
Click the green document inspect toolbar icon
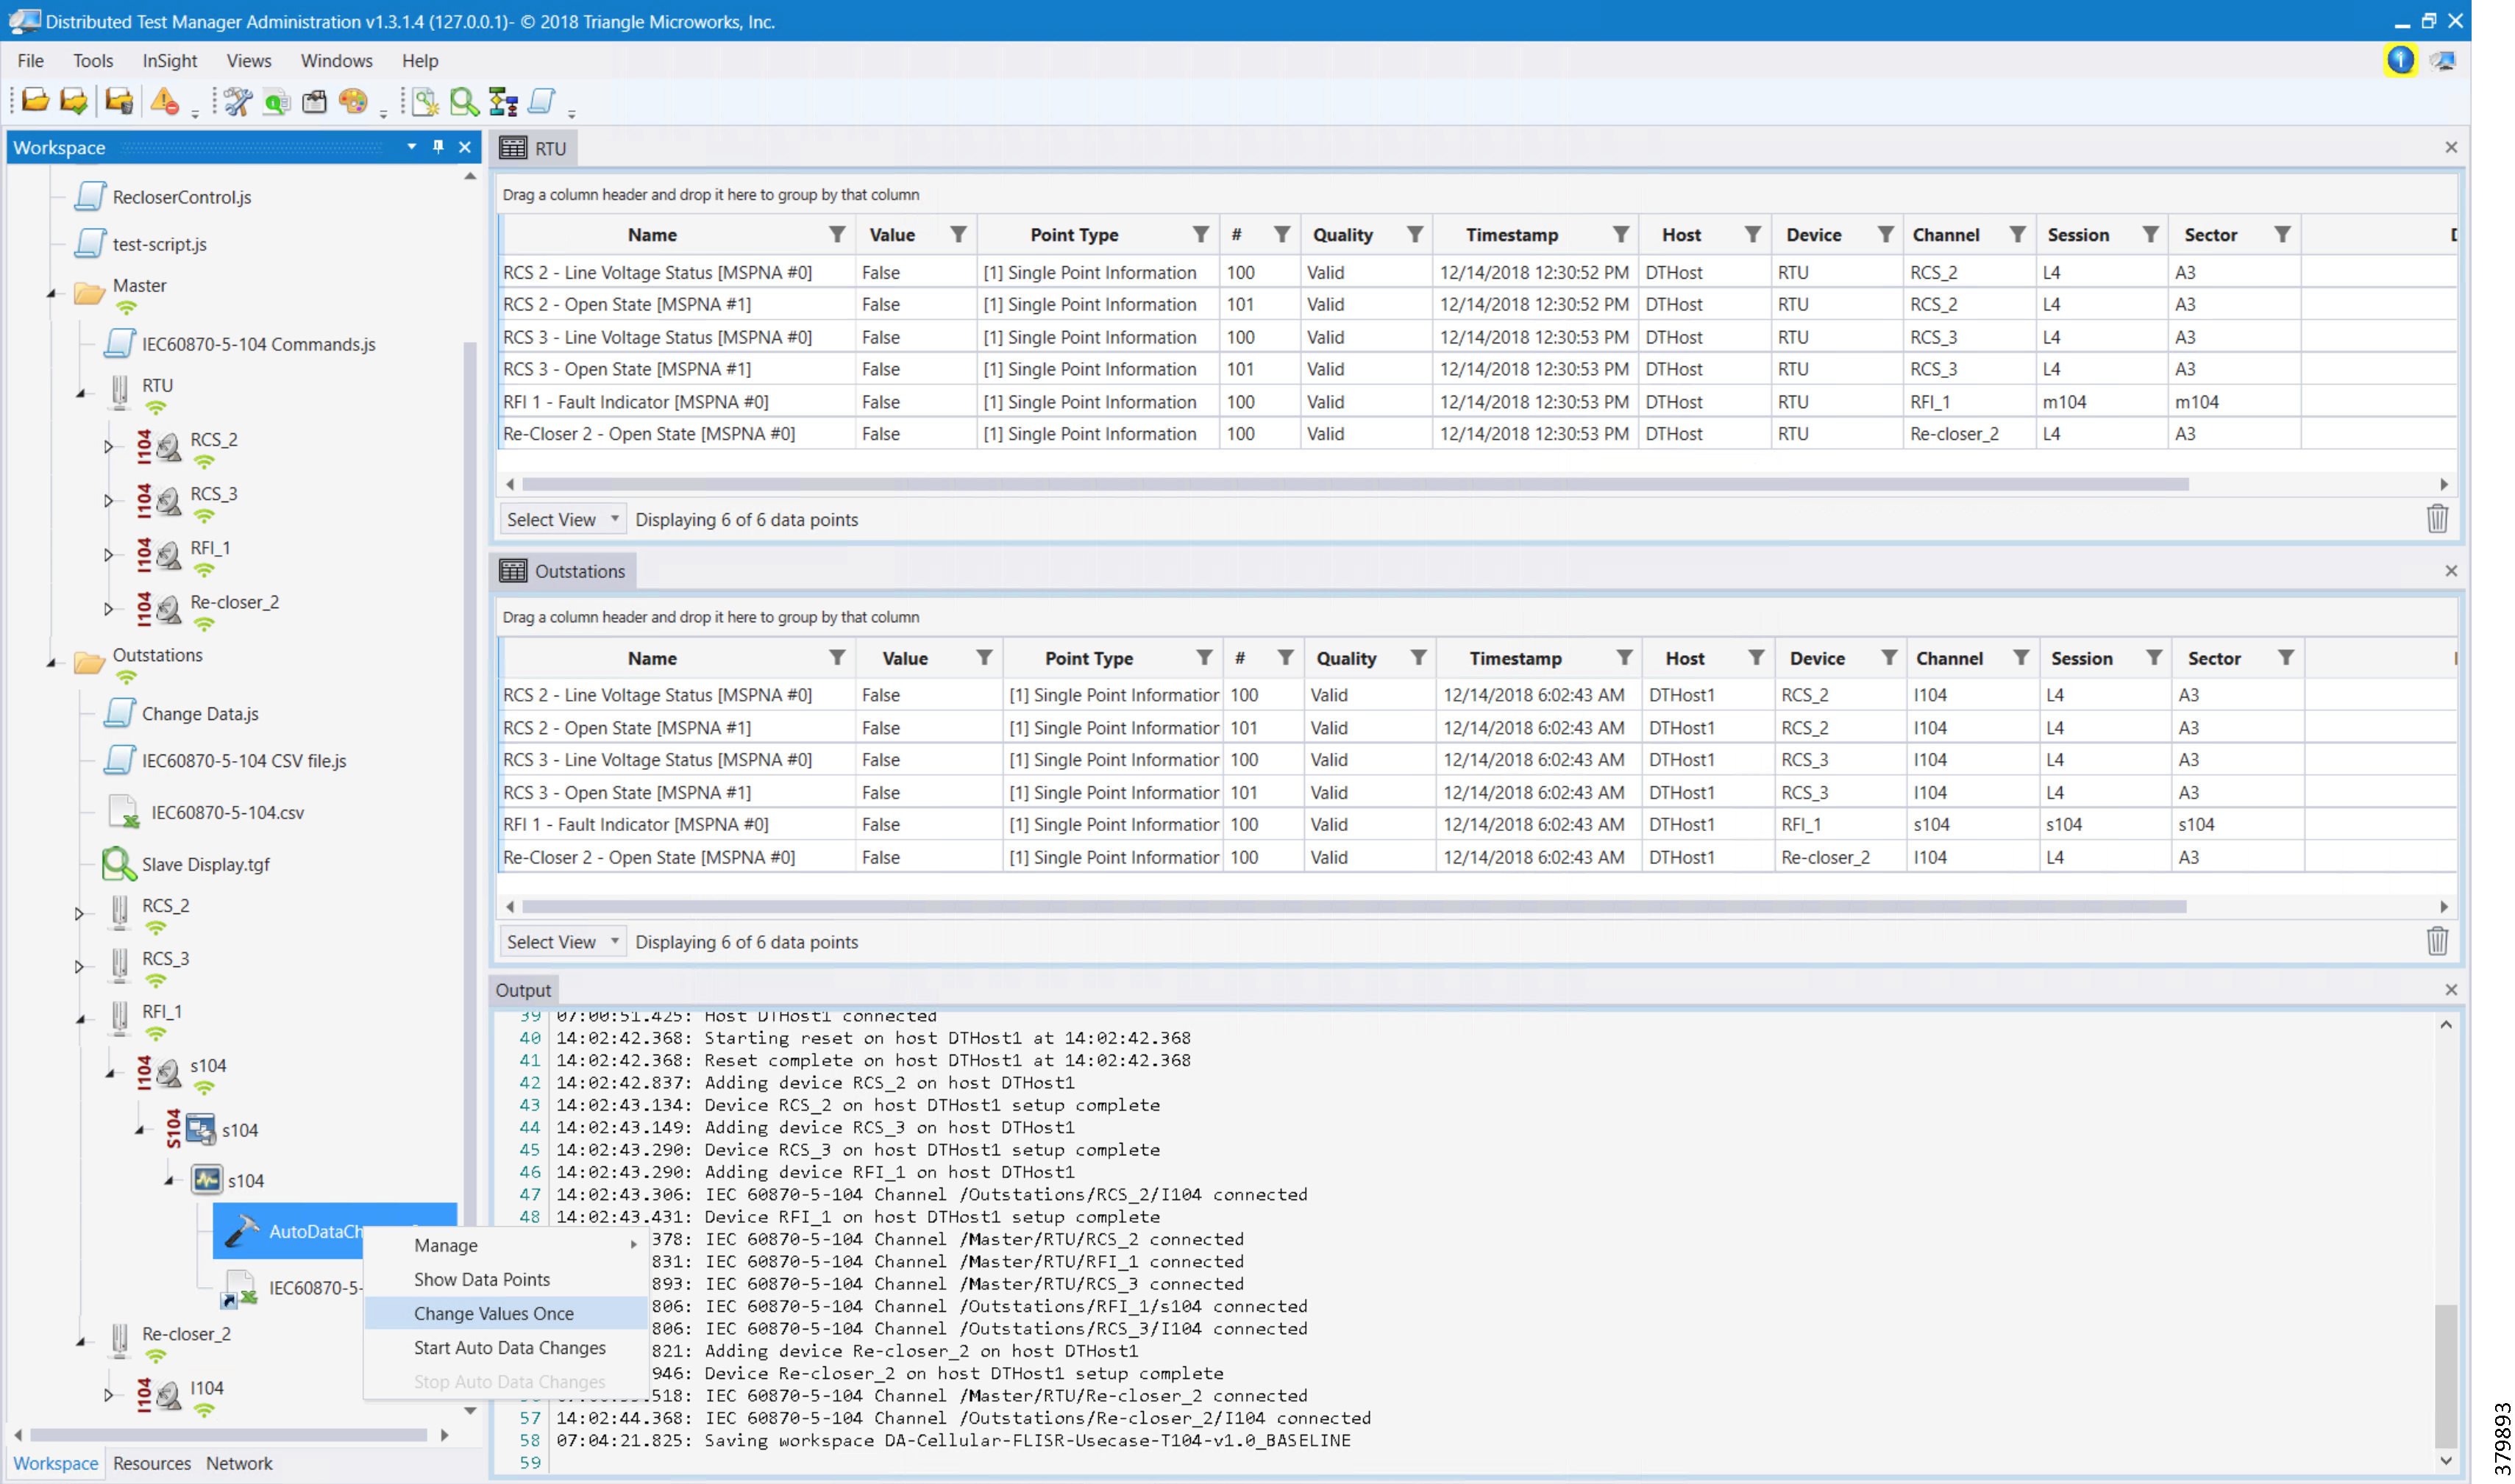276,101
